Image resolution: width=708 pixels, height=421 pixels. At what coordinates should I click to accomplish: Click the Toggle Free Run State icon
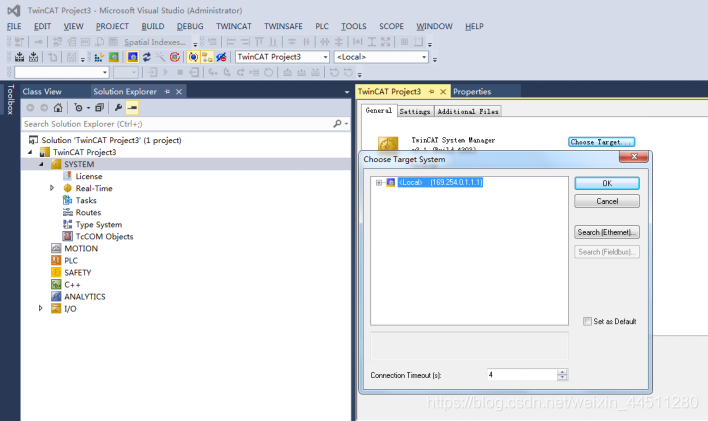(175, 57)
